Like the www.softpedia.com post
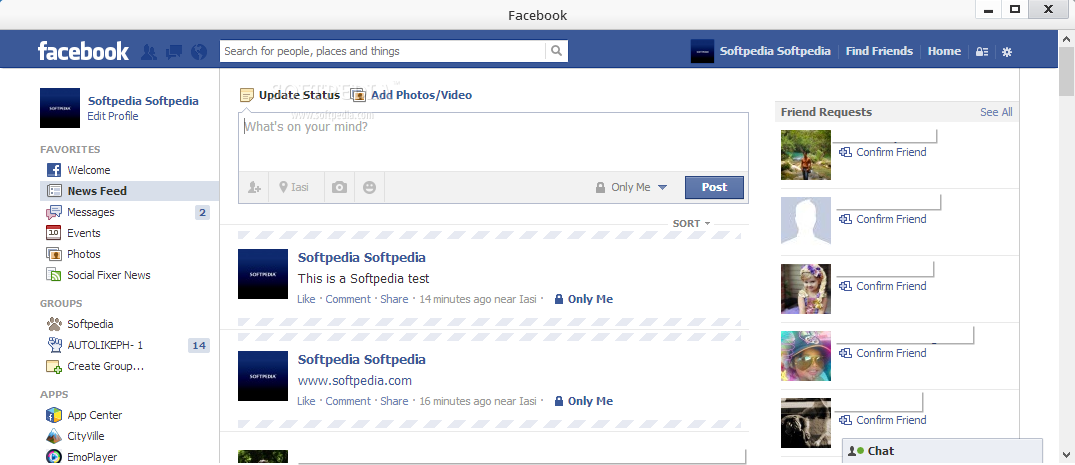1075x465 pixels. tap(306, 401)
